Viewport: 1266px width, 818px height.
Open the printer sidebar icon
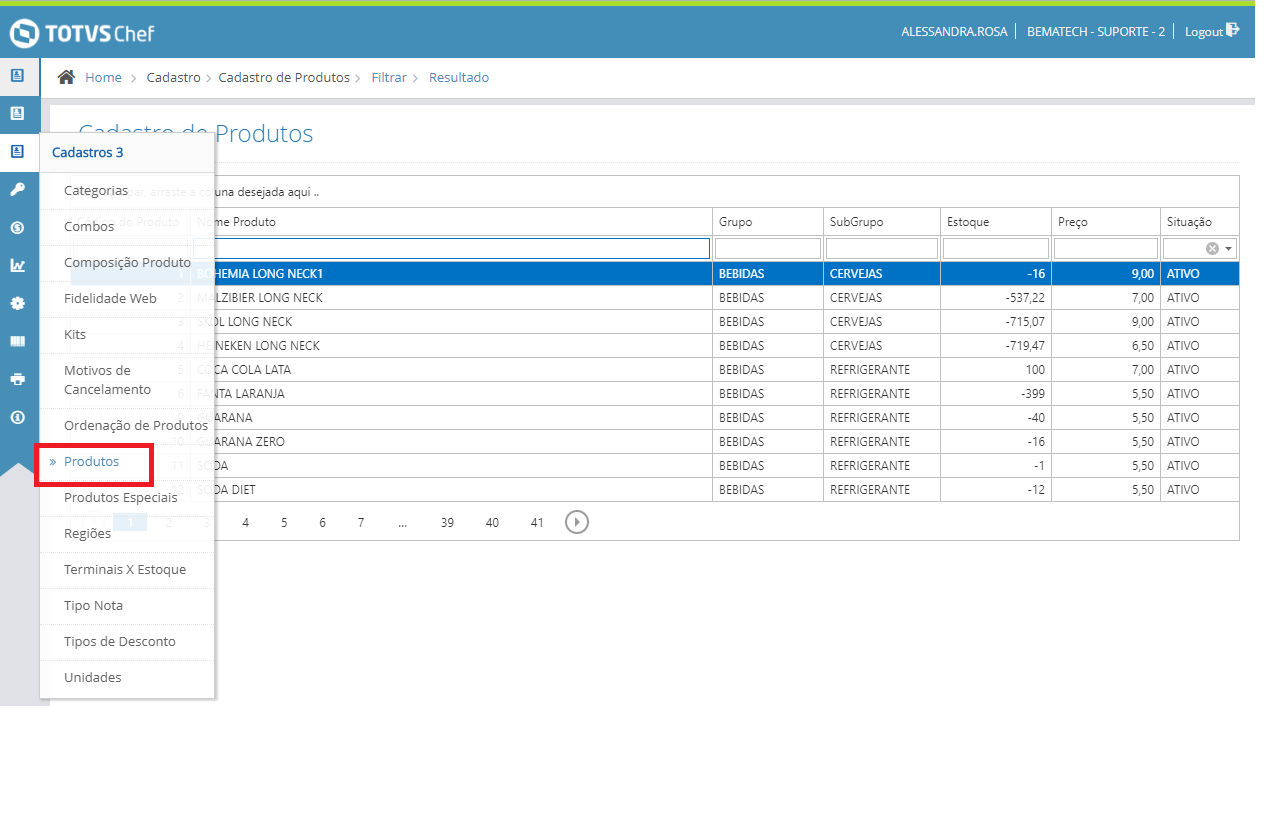(x=17, y=379)
